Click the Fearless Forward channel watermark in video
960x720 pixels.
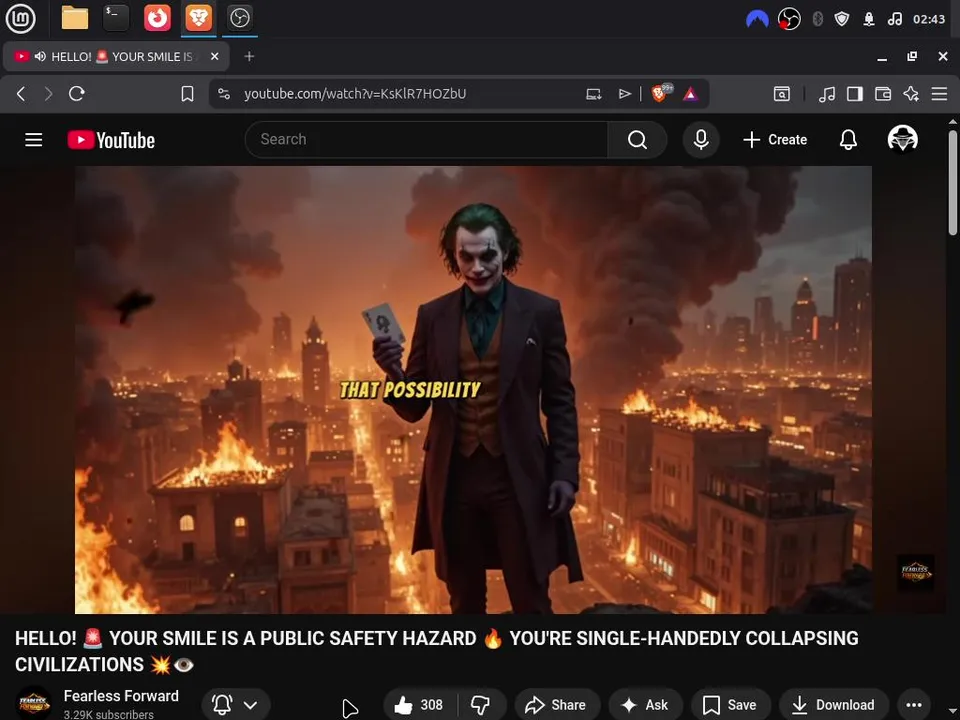click(915, 572)
